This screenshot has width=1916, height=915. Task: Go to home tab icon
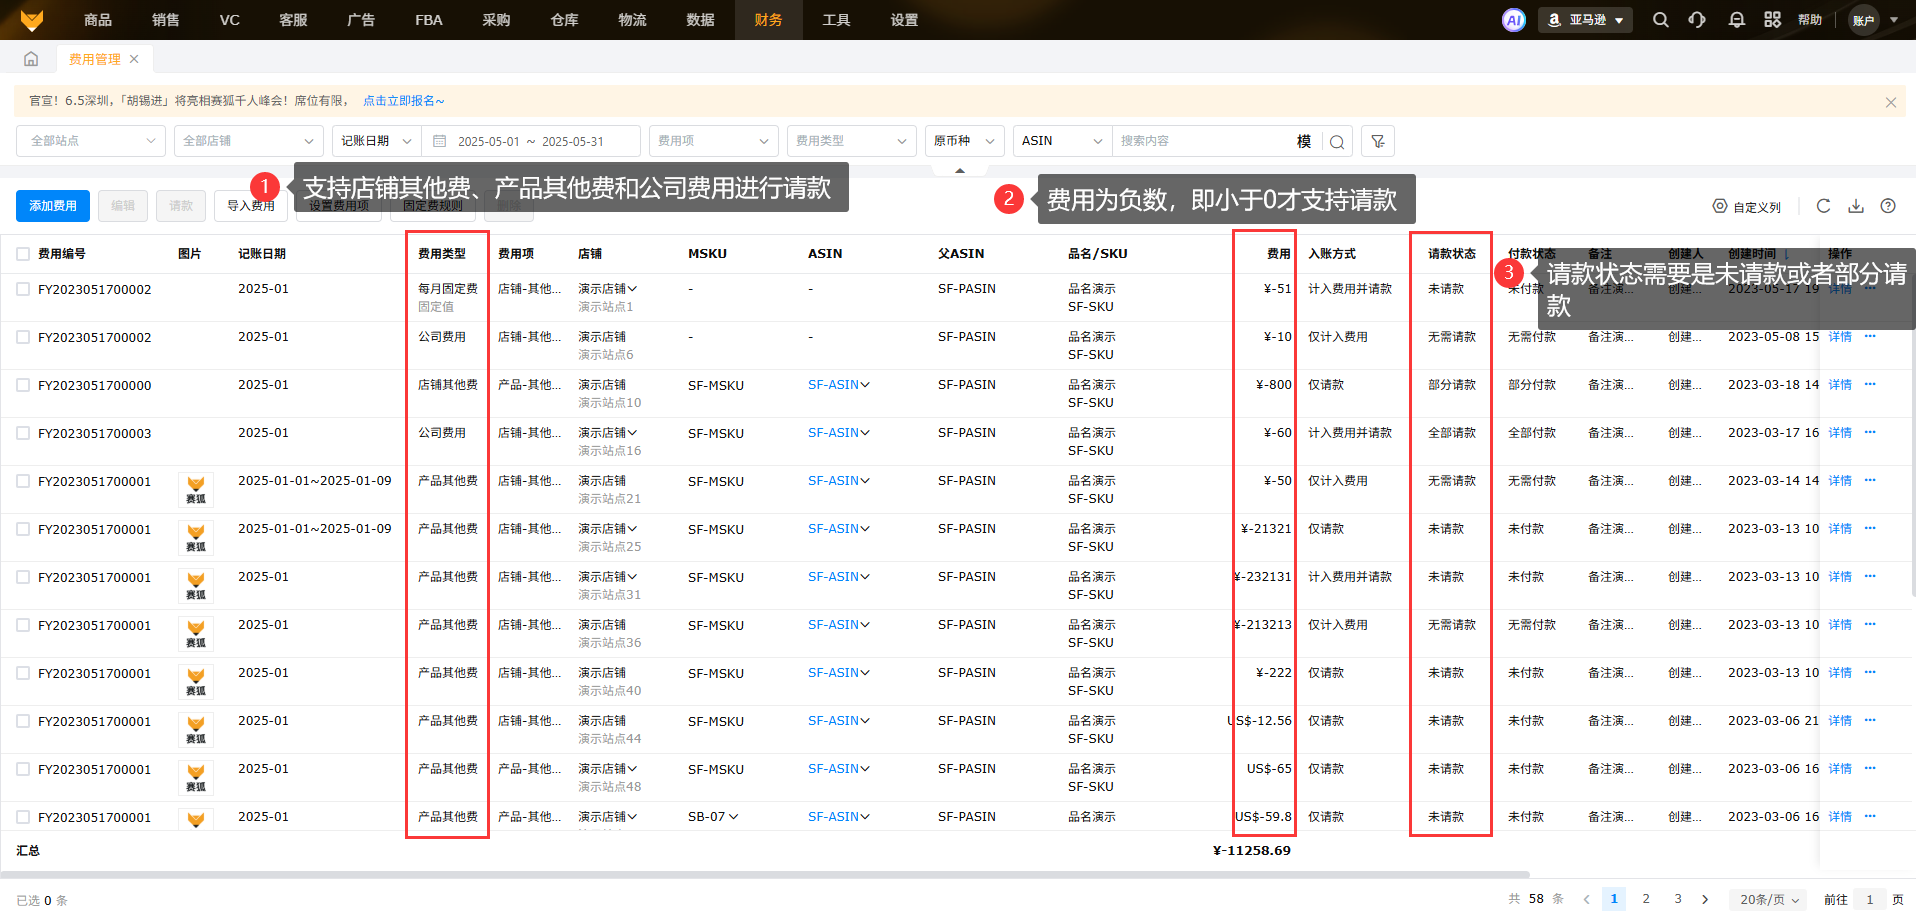(x=31, y=59)
